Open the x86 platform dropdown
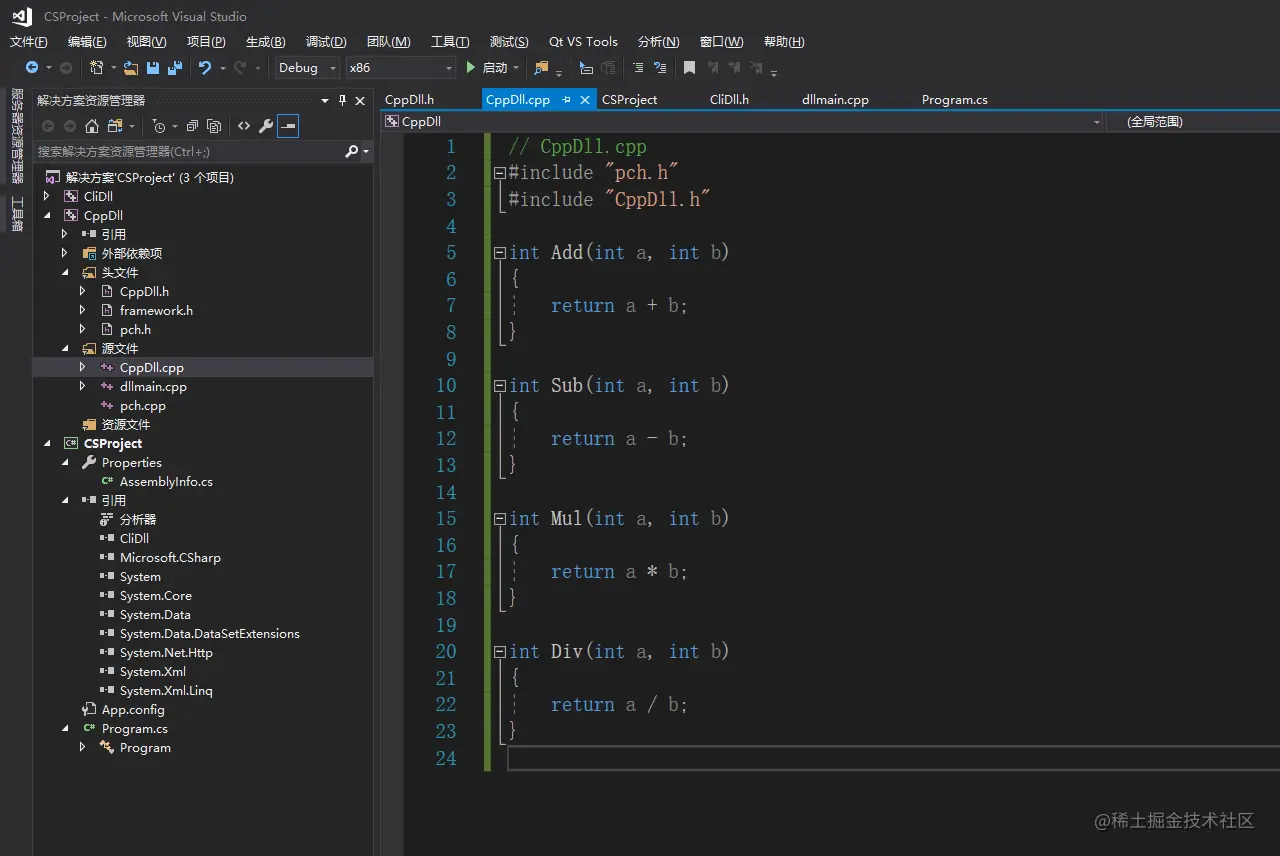This screenshot has width=1280, height=856. (400, 68)
